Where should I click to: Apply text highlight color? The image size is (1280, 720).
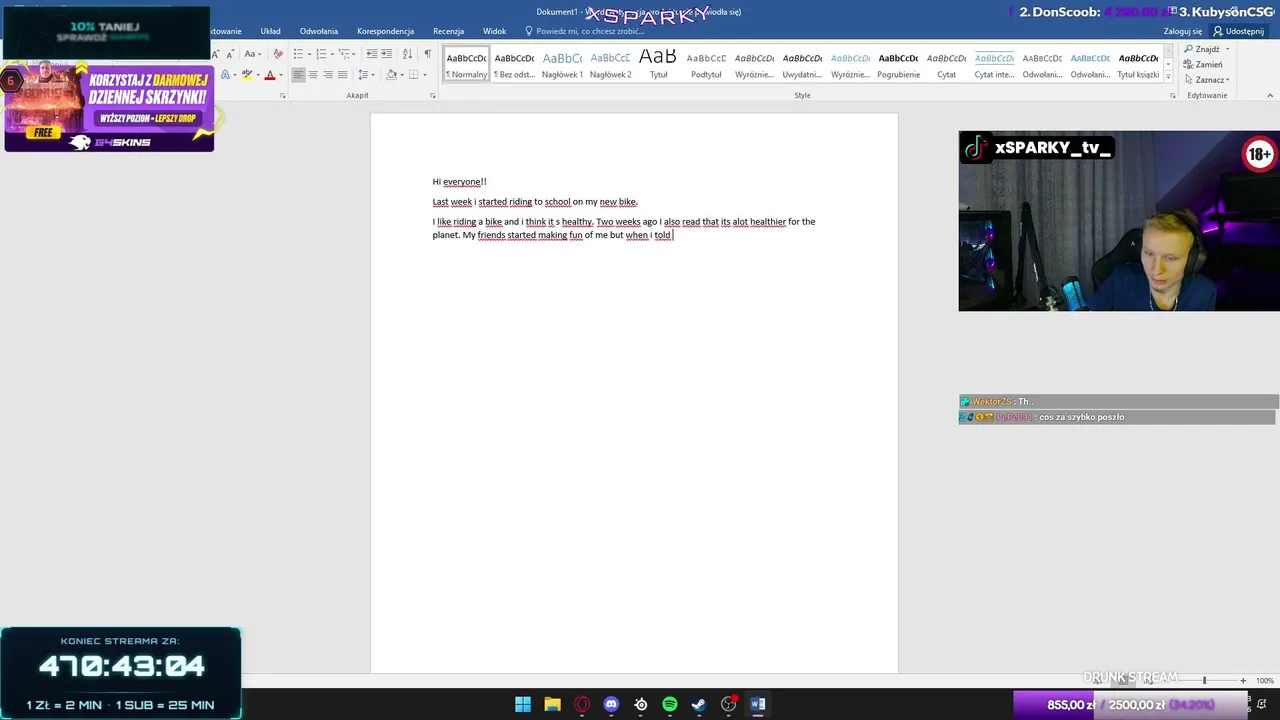(x=247, y=75)
